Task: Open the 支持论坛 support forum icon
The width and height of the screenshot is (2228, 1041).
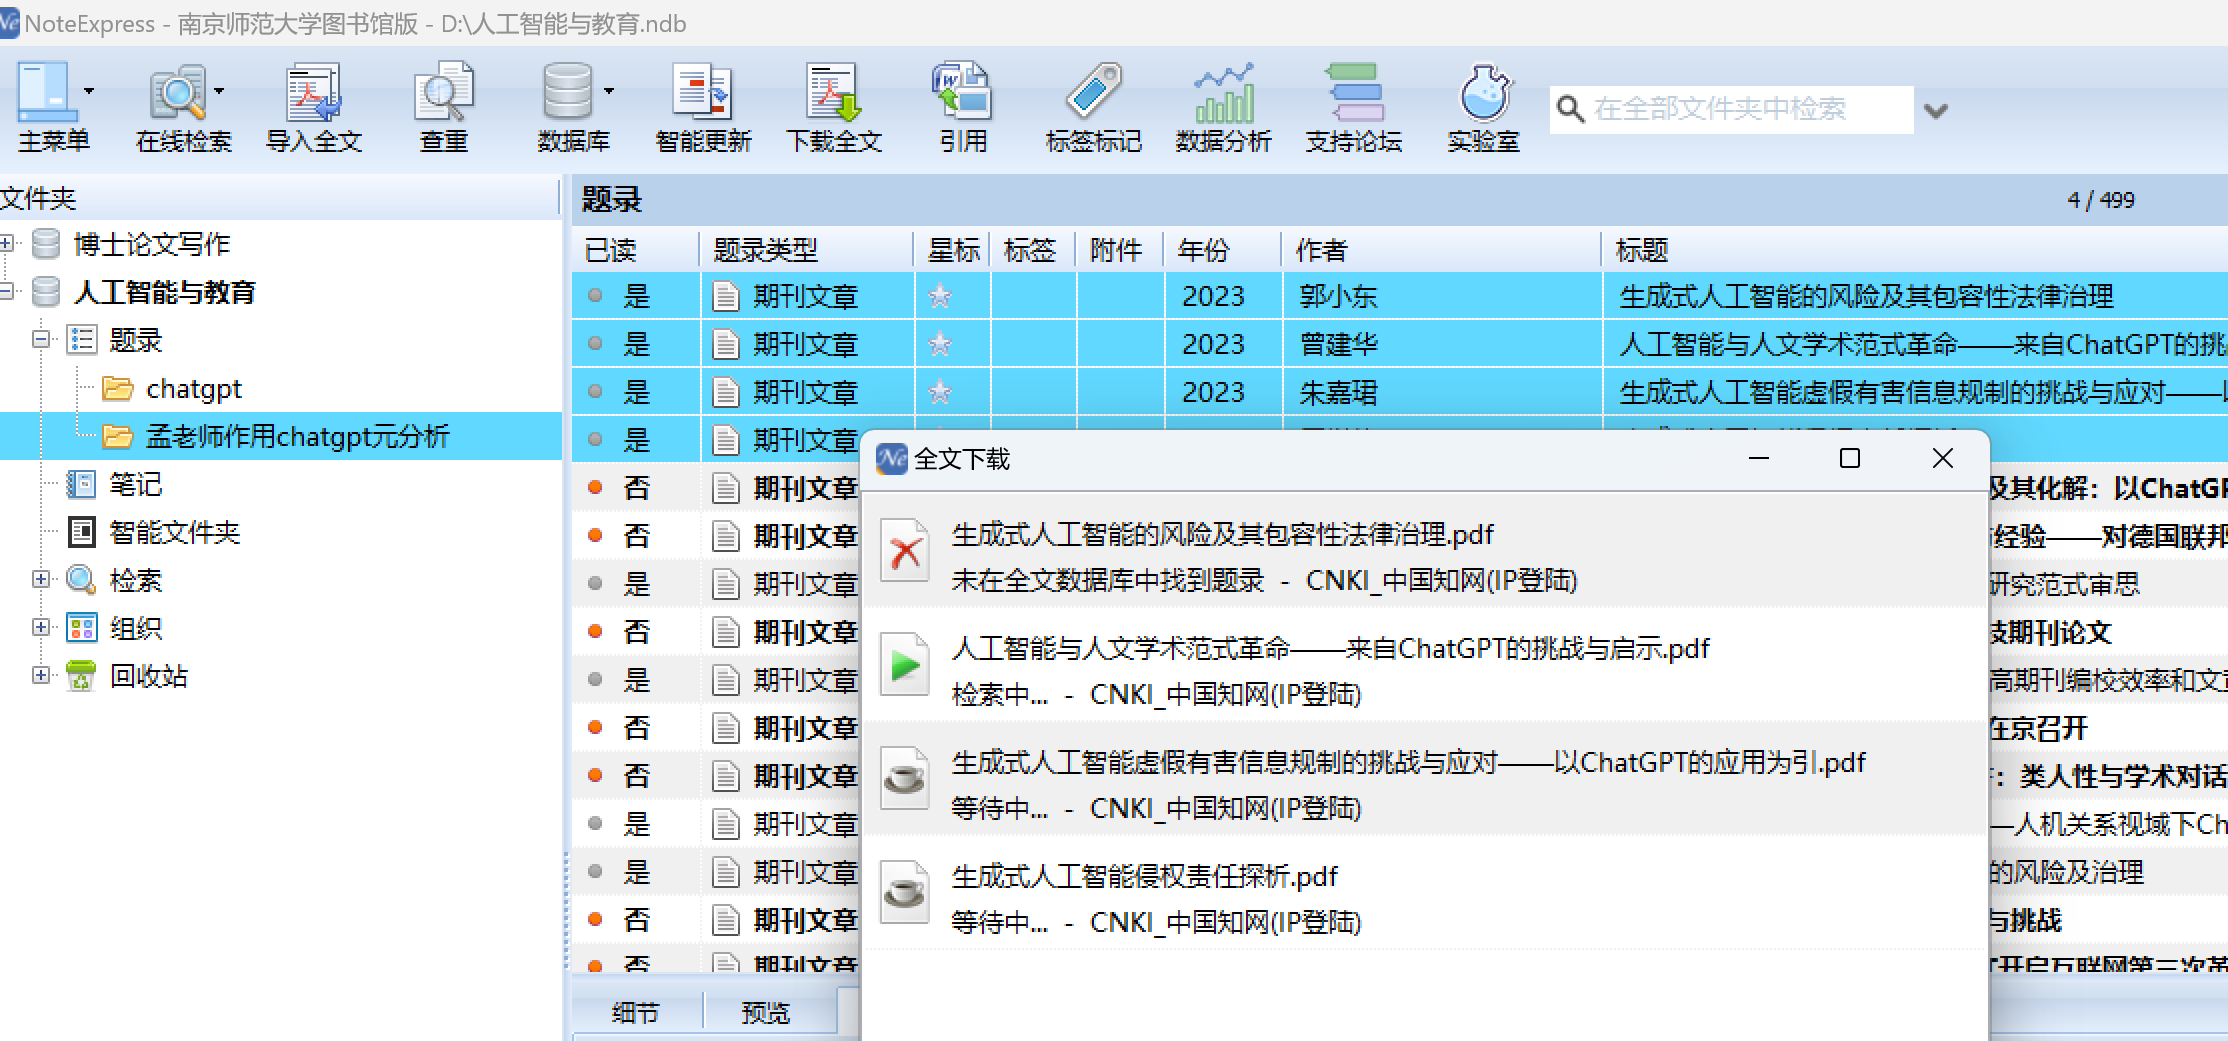Action: (1353, 92)
